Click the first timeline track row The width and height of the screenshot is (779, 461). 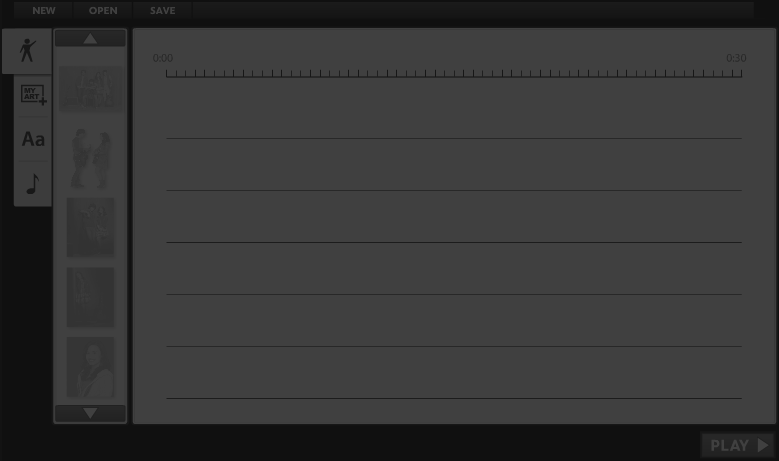click(454, 108)
